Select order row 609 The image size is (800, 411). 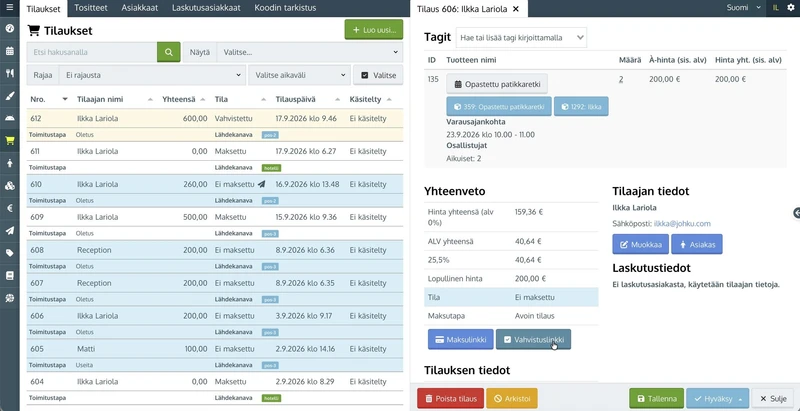pos(215,217)
